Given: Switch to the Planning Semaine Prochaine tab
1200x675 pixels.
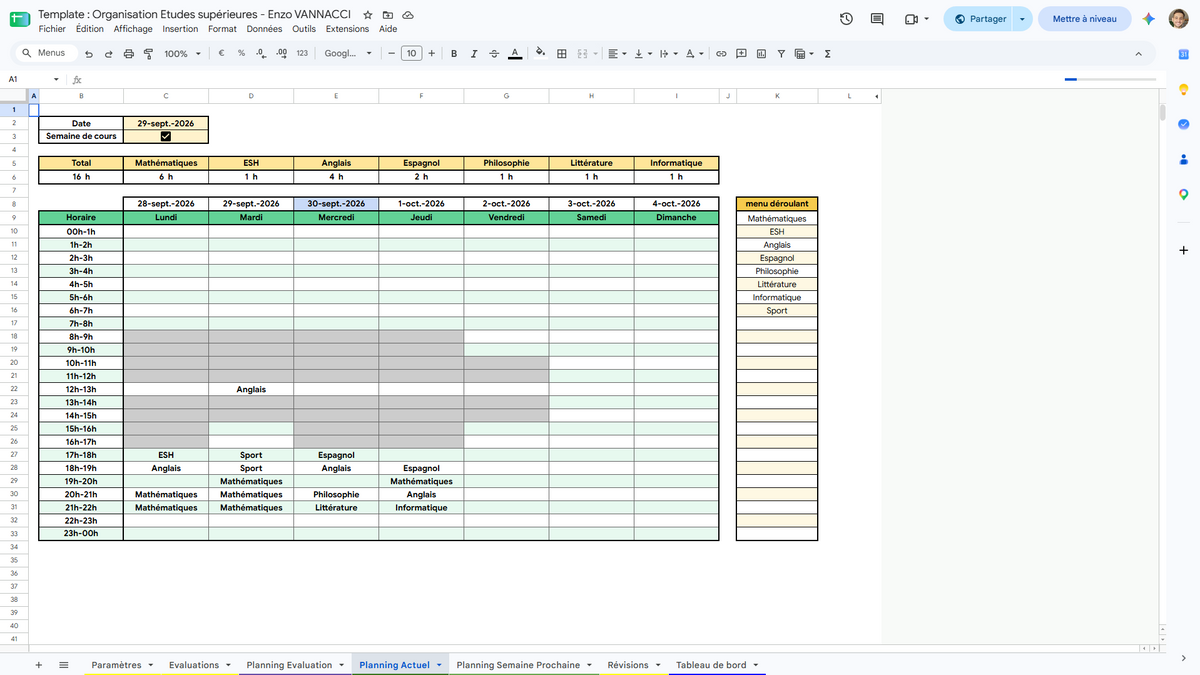Looking at the screenshot, I should (518, 665).
